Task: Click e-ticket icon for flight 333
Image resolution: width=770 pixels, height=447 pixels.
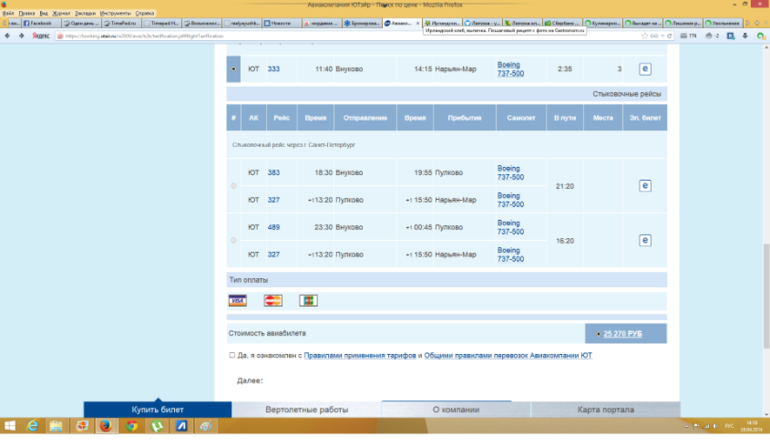Action: tap(644, 69)
